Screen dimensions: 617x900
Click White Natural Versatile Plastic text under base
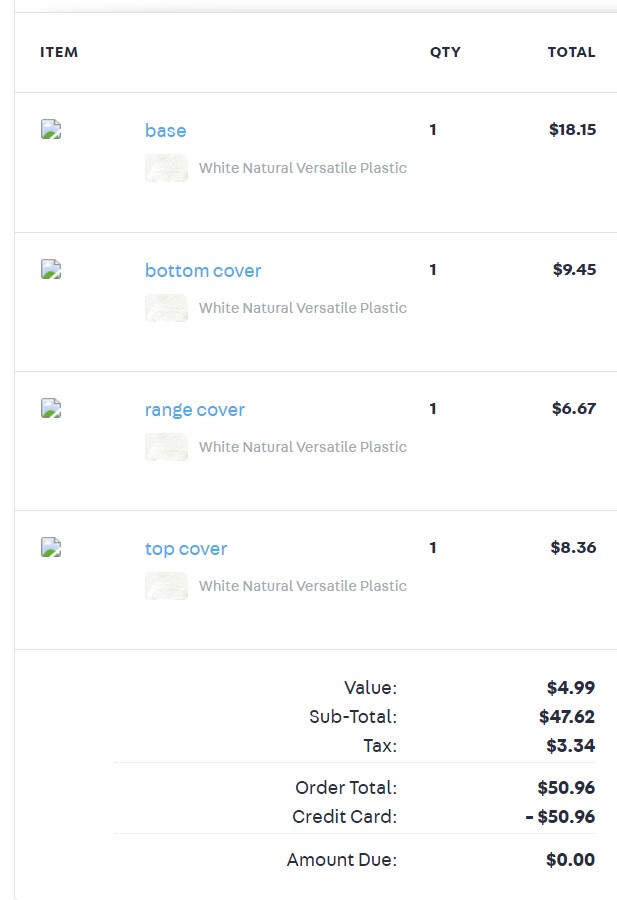[x=302, y=168]
